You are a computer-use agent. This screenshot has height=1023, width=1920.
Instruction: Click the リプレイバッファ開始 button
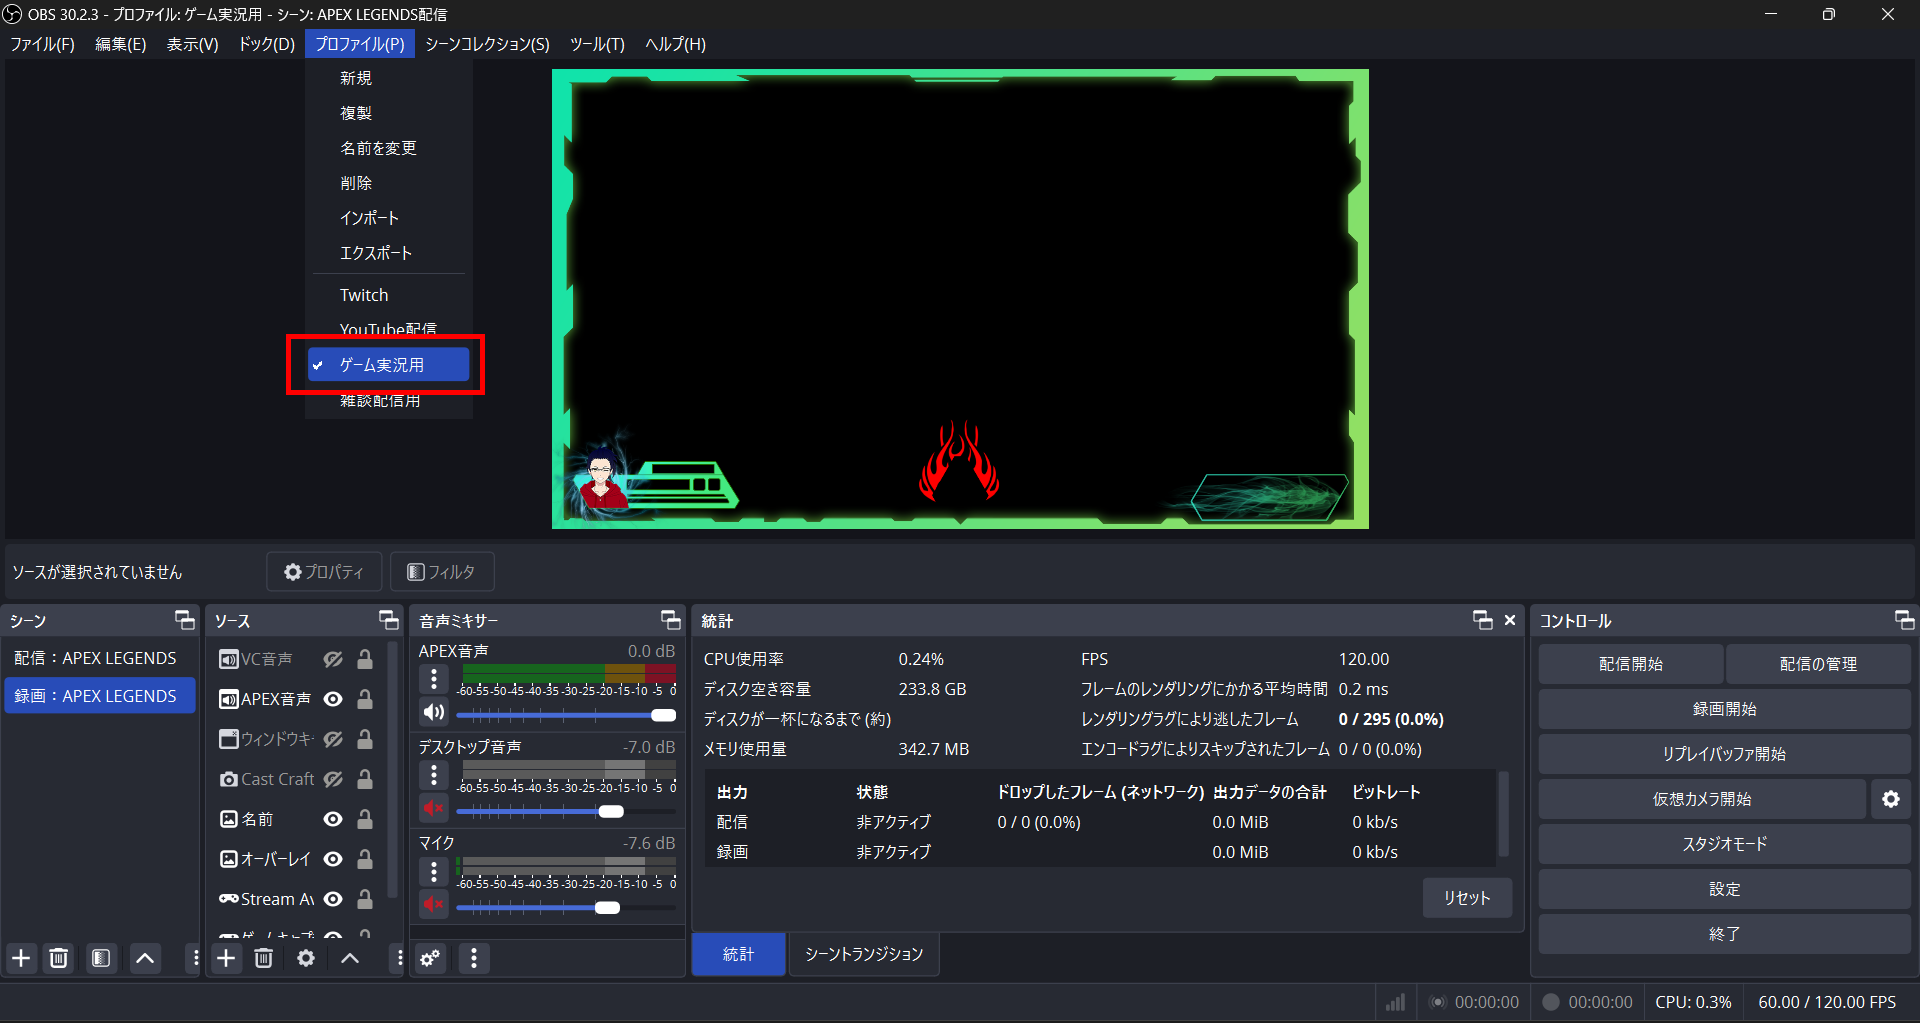pos(1724,754)
